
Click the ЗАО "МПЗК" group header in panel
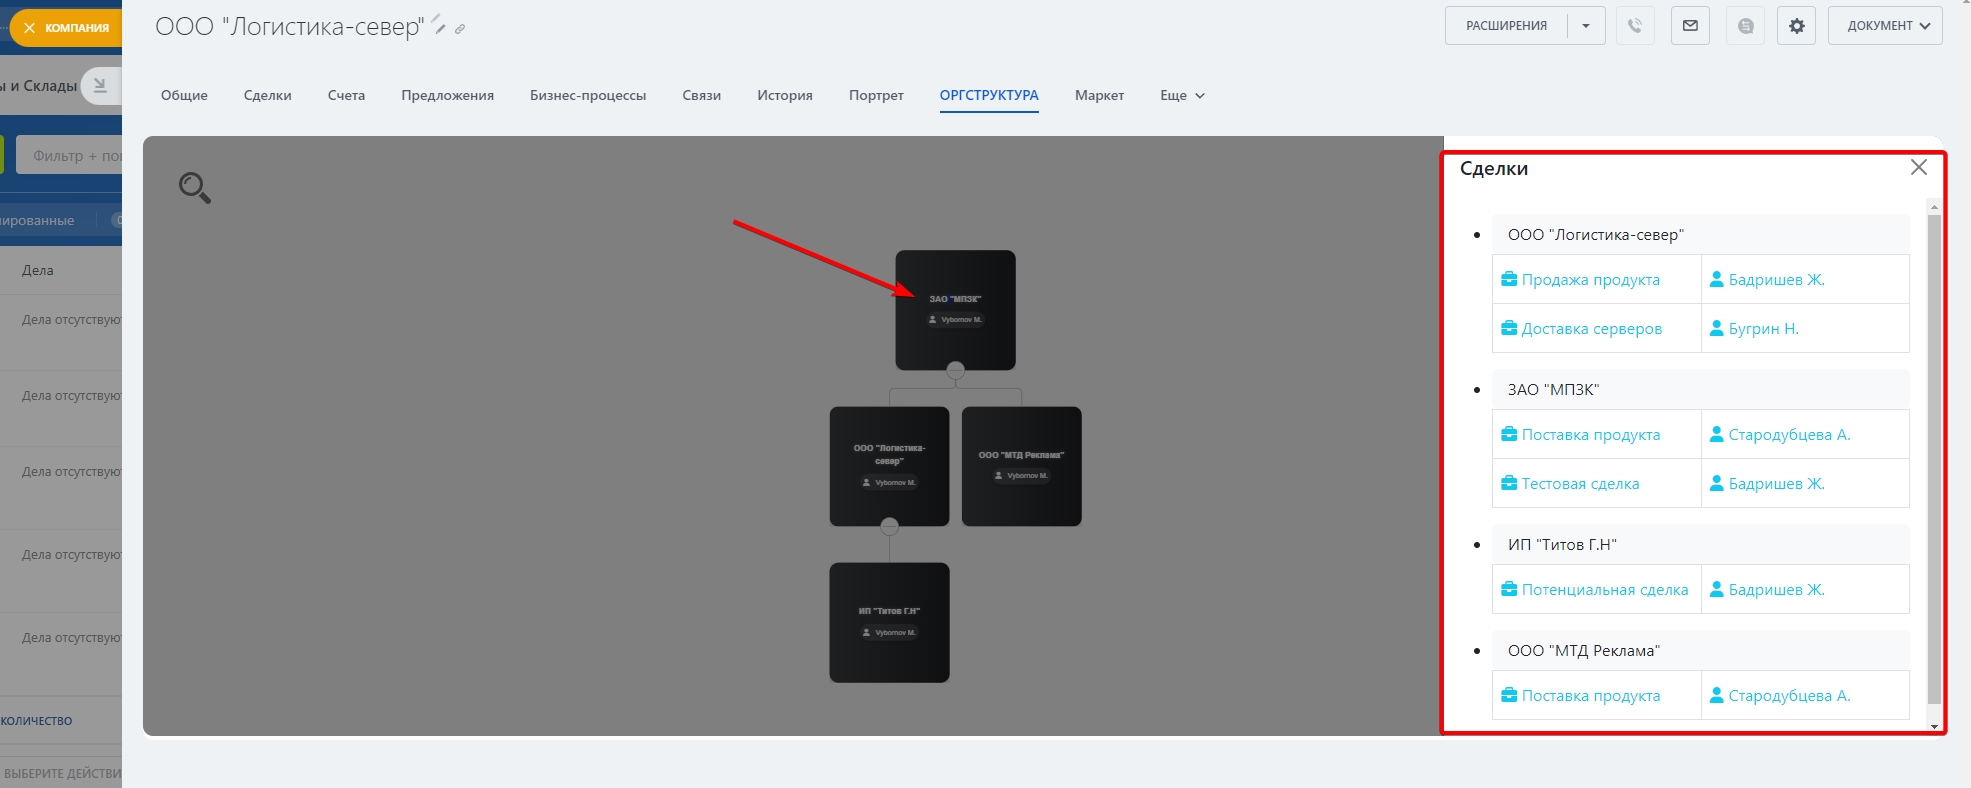pos(1700,390)
